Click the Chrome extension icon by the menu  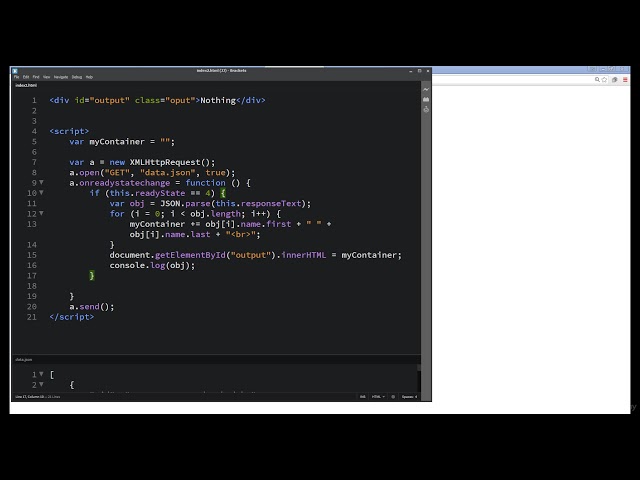[x=615, y=80]
